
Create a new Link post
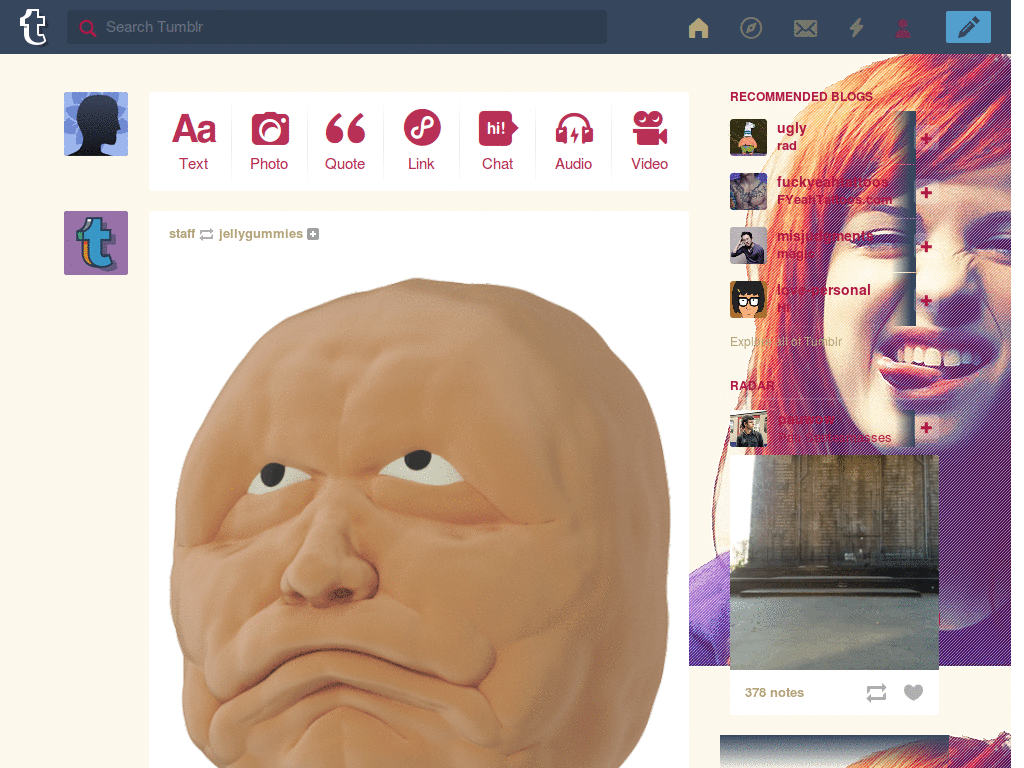point(421,141)
